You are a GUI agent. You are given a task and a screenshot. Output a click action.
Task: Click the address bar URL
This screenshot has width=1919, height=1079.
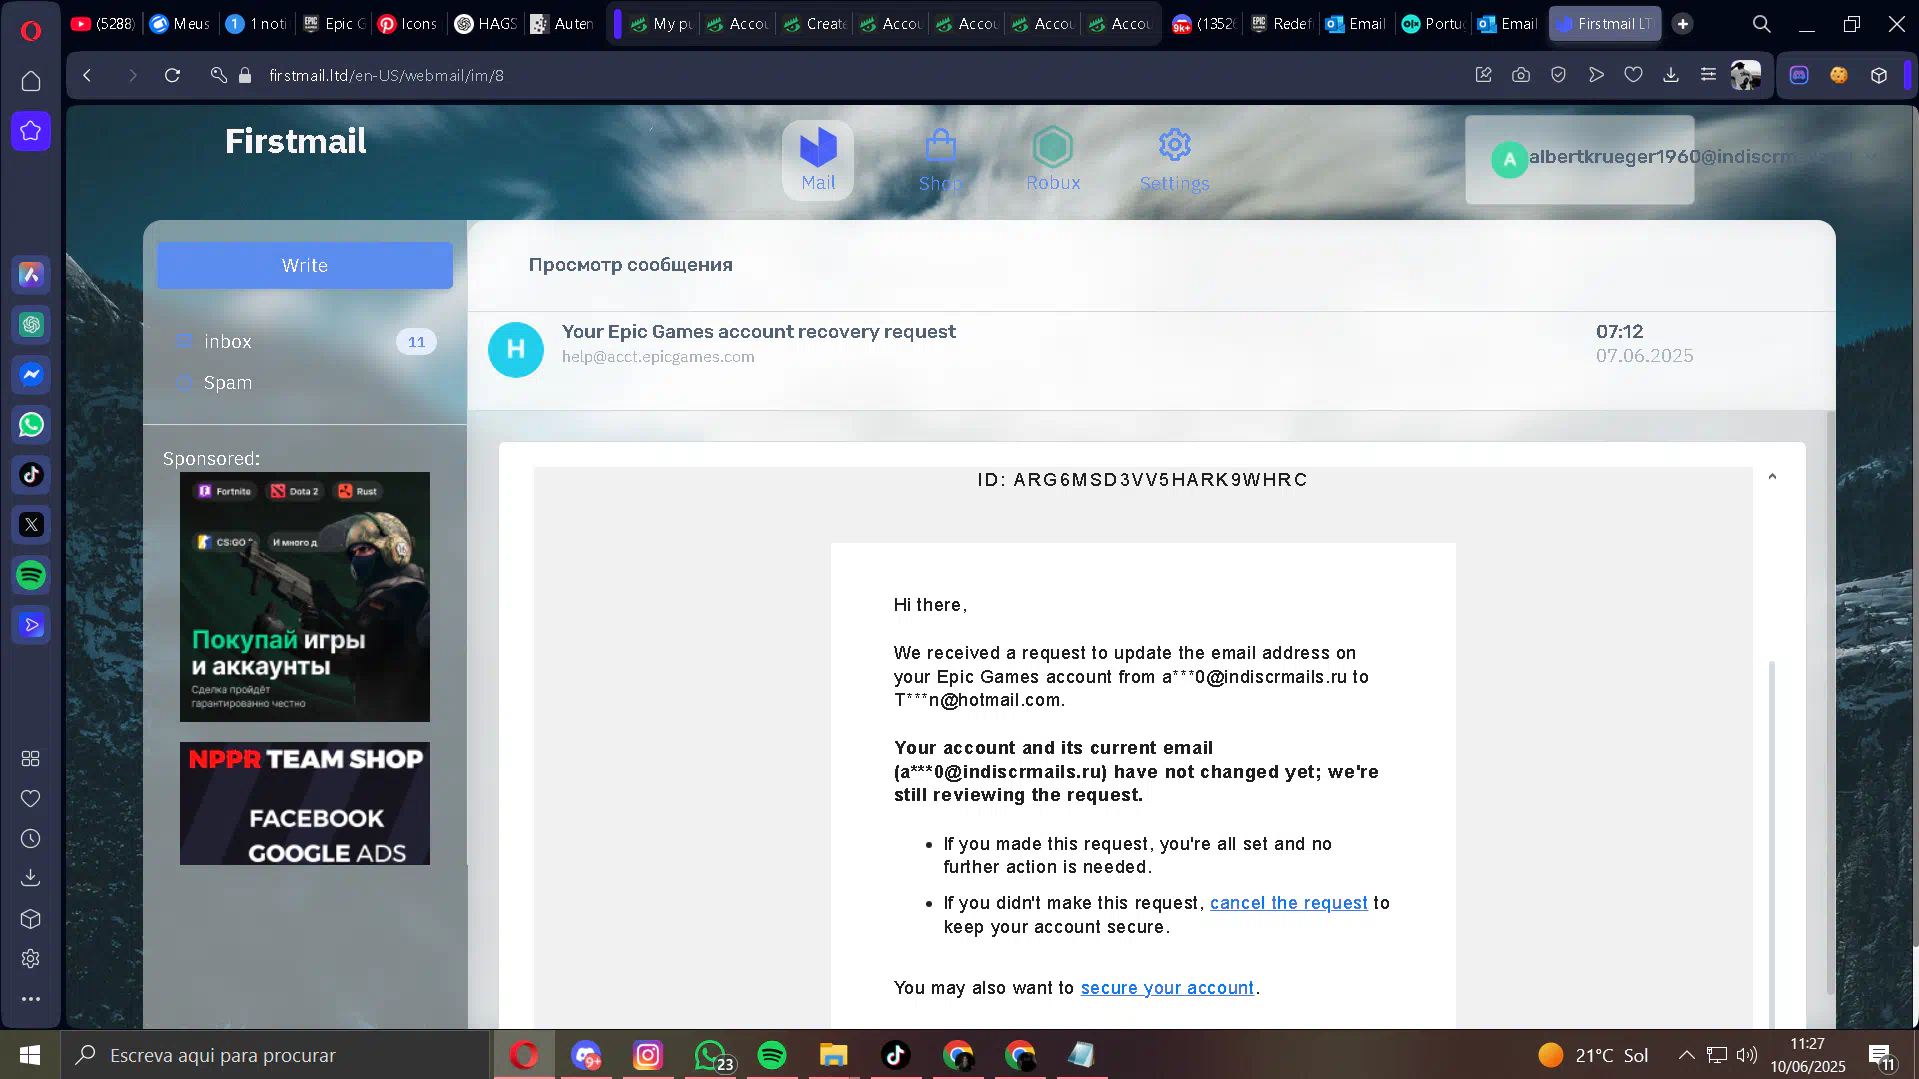[x=386, y=76]
